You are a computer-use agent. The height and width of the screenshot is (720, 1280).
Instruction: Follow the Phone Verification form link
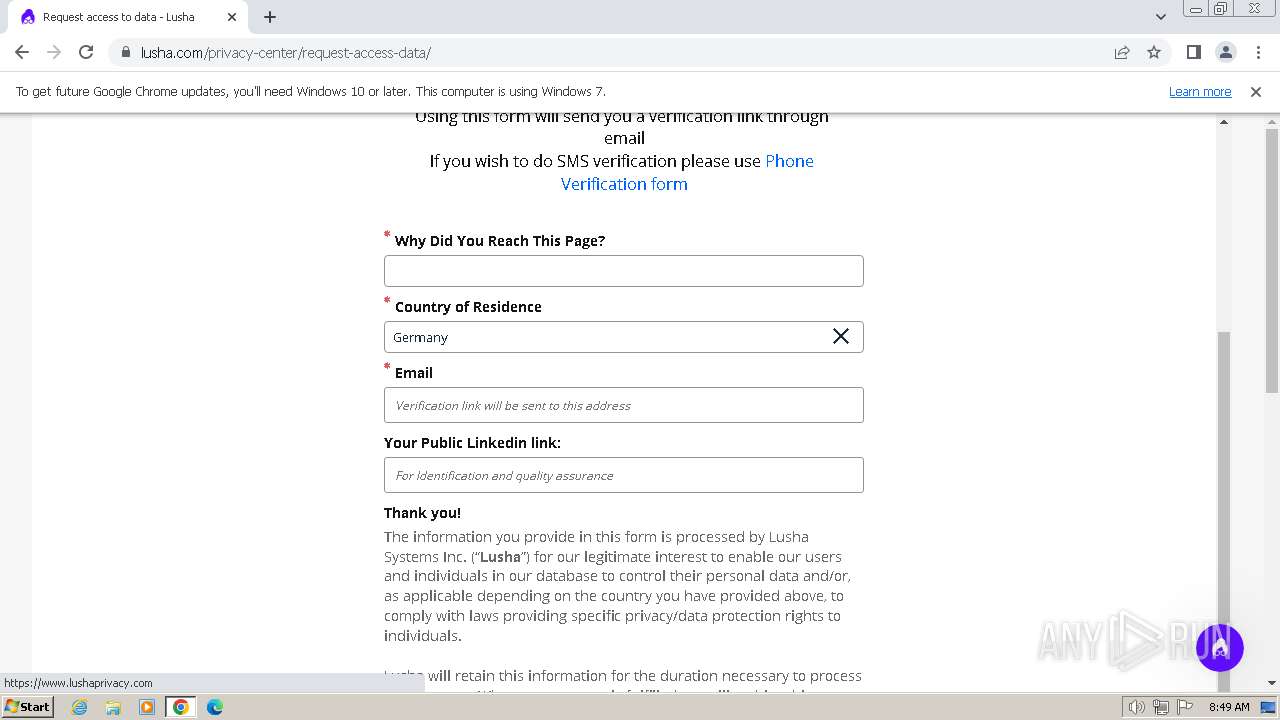point(687,172)
